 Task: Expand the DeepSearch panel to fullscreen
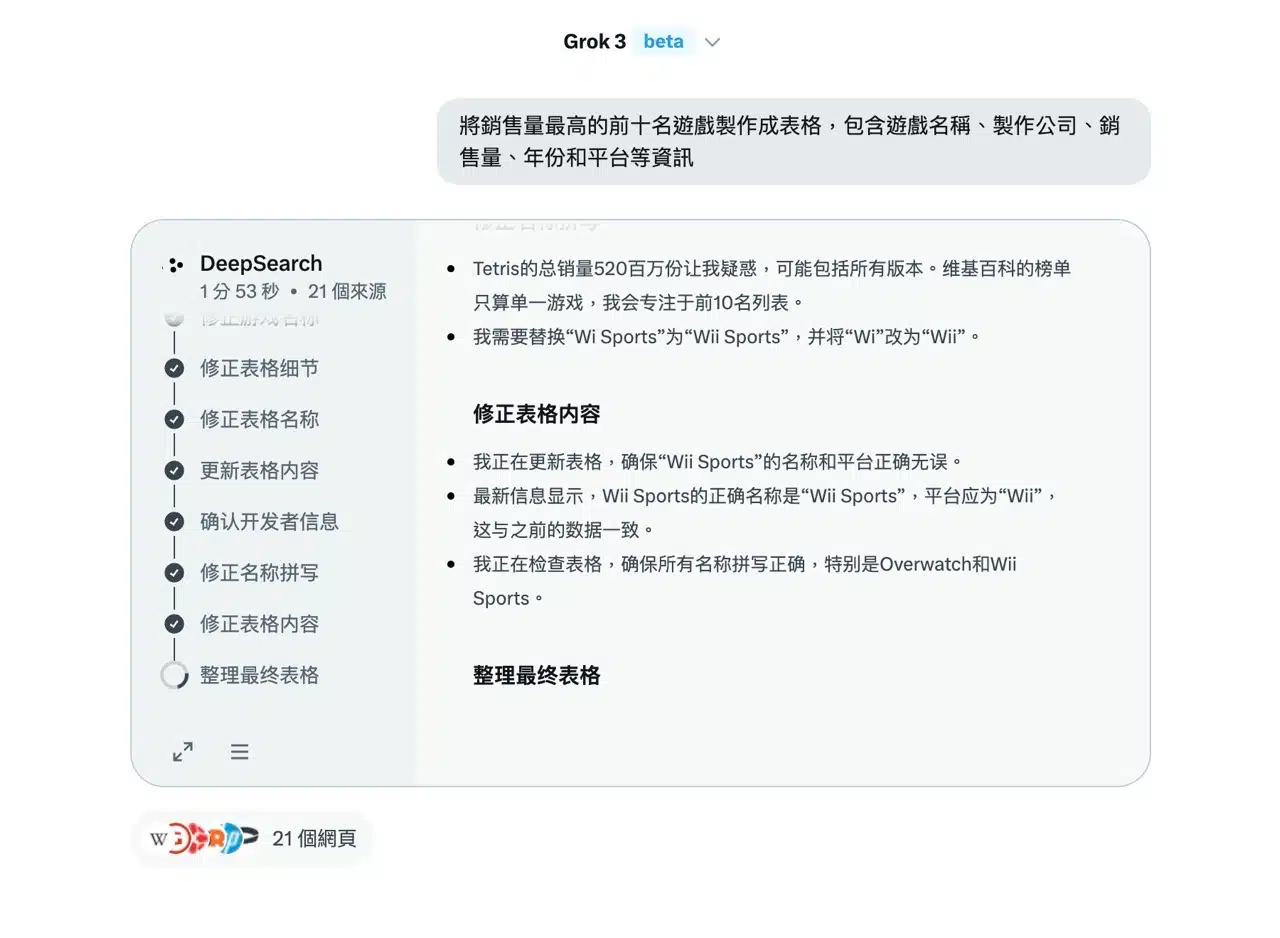[x=183, y=752]
